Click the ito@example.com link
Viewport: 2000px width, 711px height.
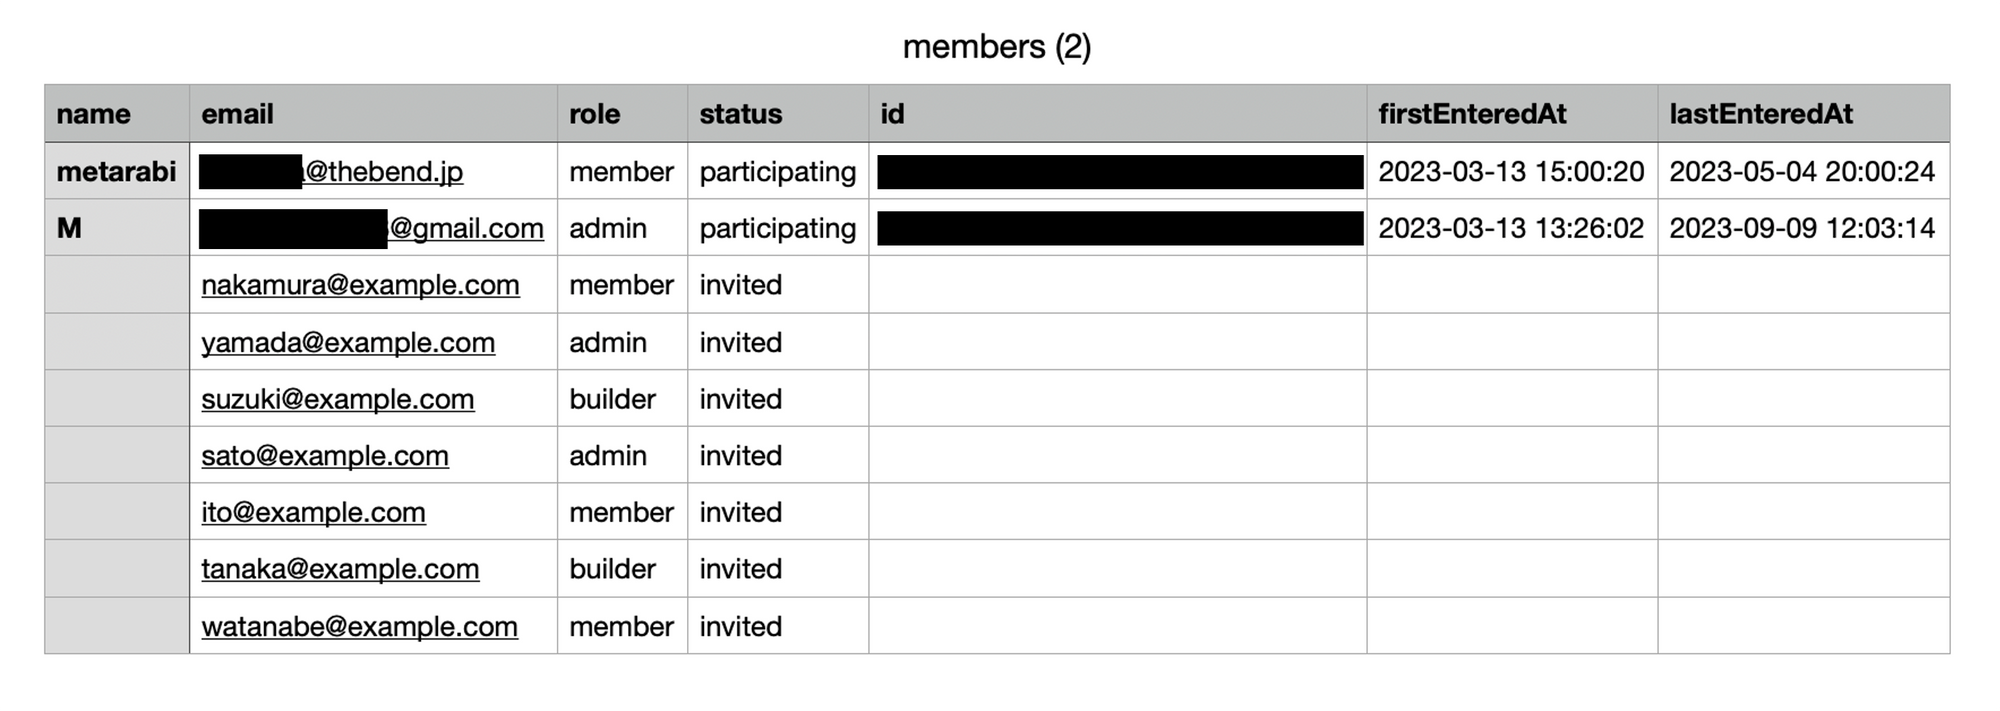pyautogui.click(x=313, y=512)
